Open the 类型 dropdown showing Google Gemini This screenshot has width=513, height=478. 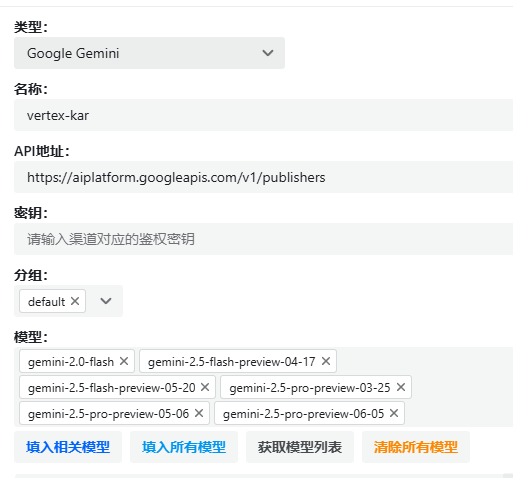[x=149, y=53]
